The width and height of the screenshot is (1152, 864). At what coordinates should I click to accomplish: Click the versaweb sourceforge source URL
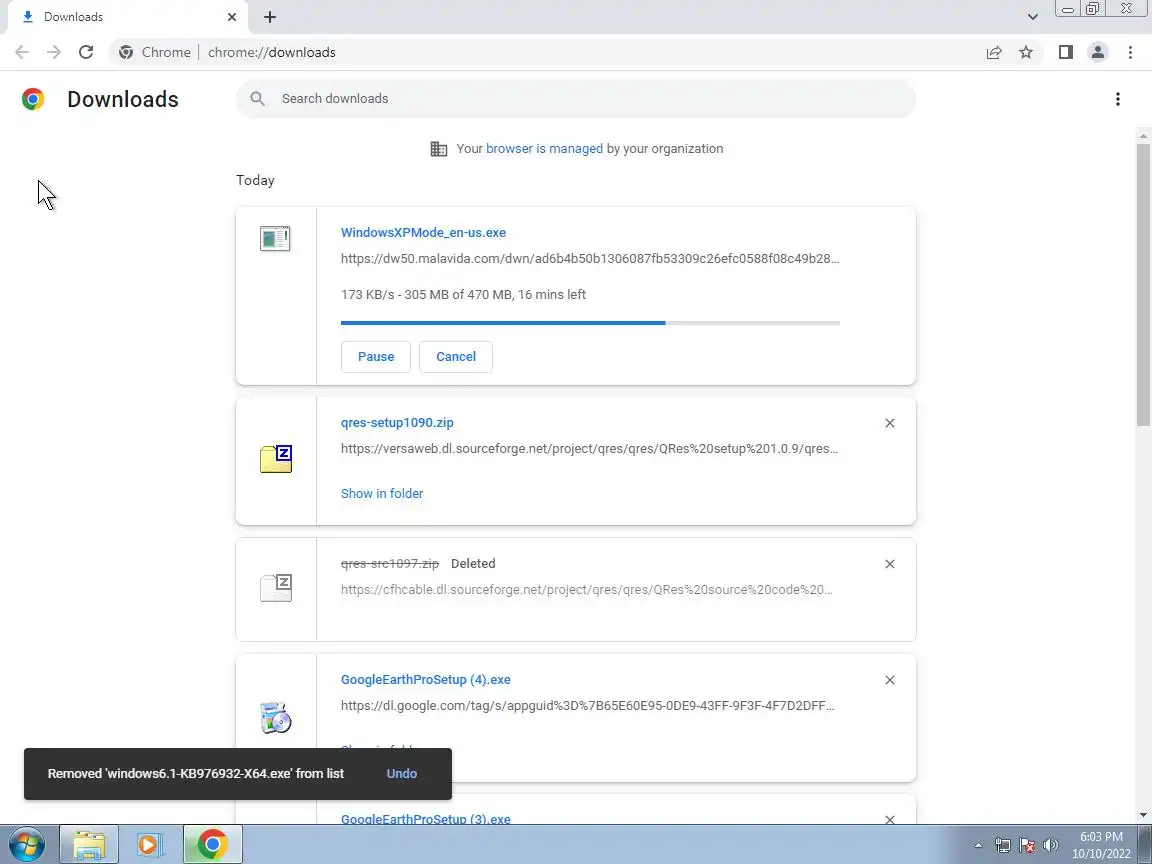pyautogui.click(x=589, y=449)
